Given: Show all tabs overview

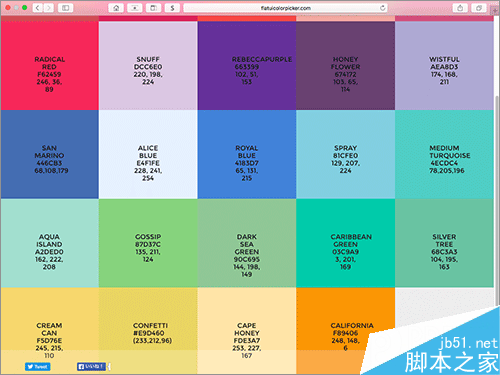Looking at the screenshot, I should (479, 8).
